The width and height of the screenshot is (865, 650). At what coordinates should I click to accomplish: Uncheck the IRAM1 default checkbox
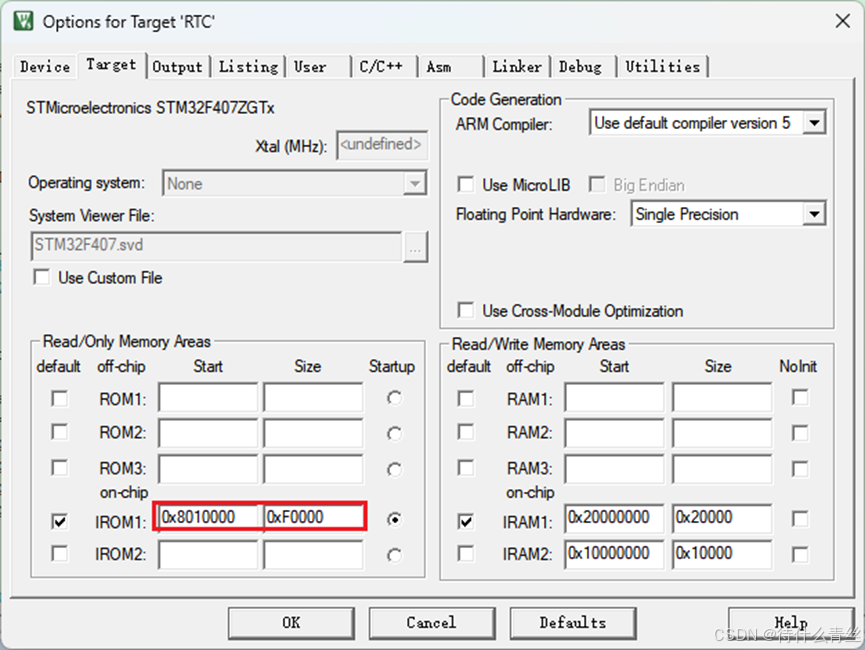click(466, 521)
